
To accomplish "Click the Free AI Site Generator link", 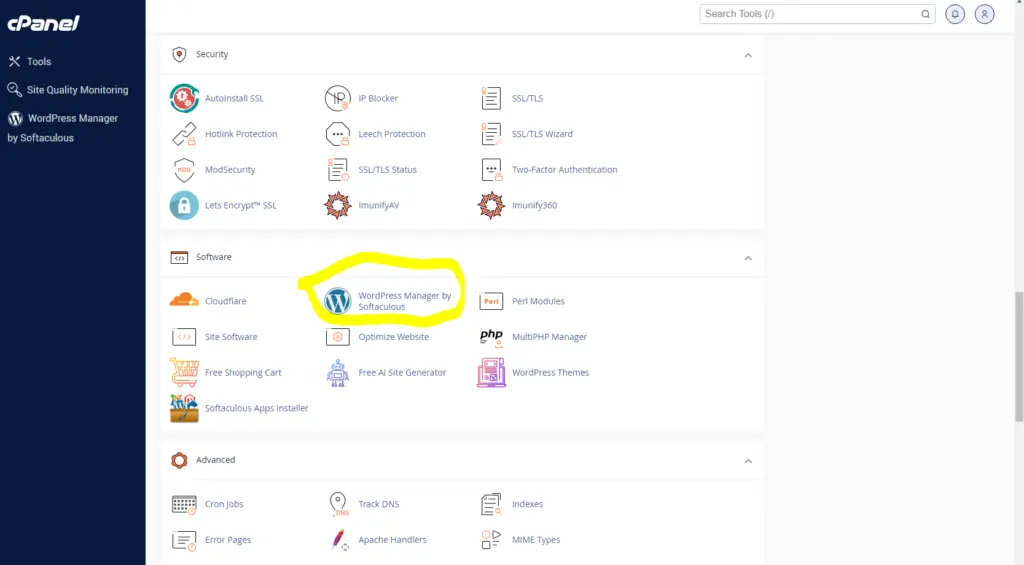I will (x=402, y=372).
